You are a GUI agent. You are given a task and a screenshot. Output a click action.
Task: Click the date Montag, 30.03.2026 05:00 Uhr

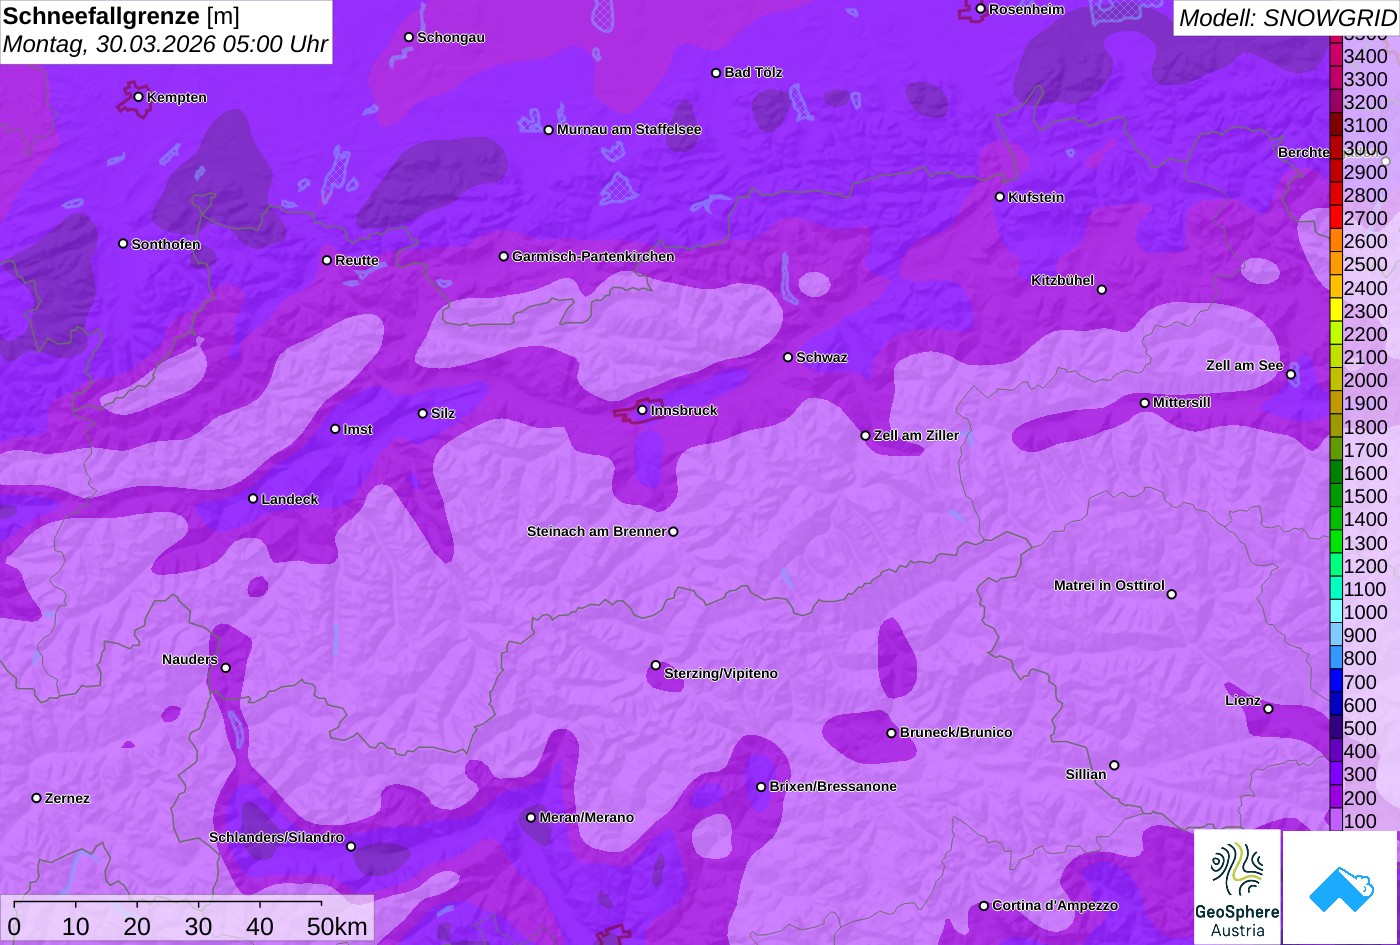coord(165,45)
